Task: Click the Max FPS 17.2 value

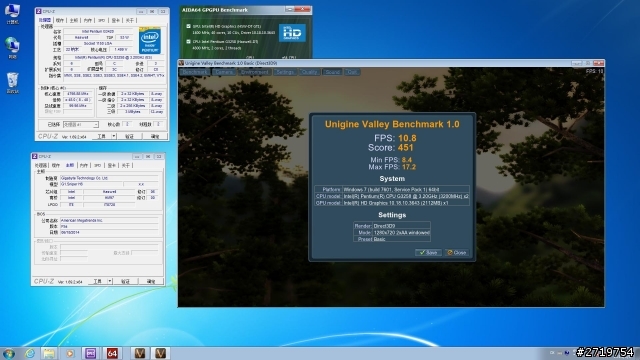Action: click(409, 167)
